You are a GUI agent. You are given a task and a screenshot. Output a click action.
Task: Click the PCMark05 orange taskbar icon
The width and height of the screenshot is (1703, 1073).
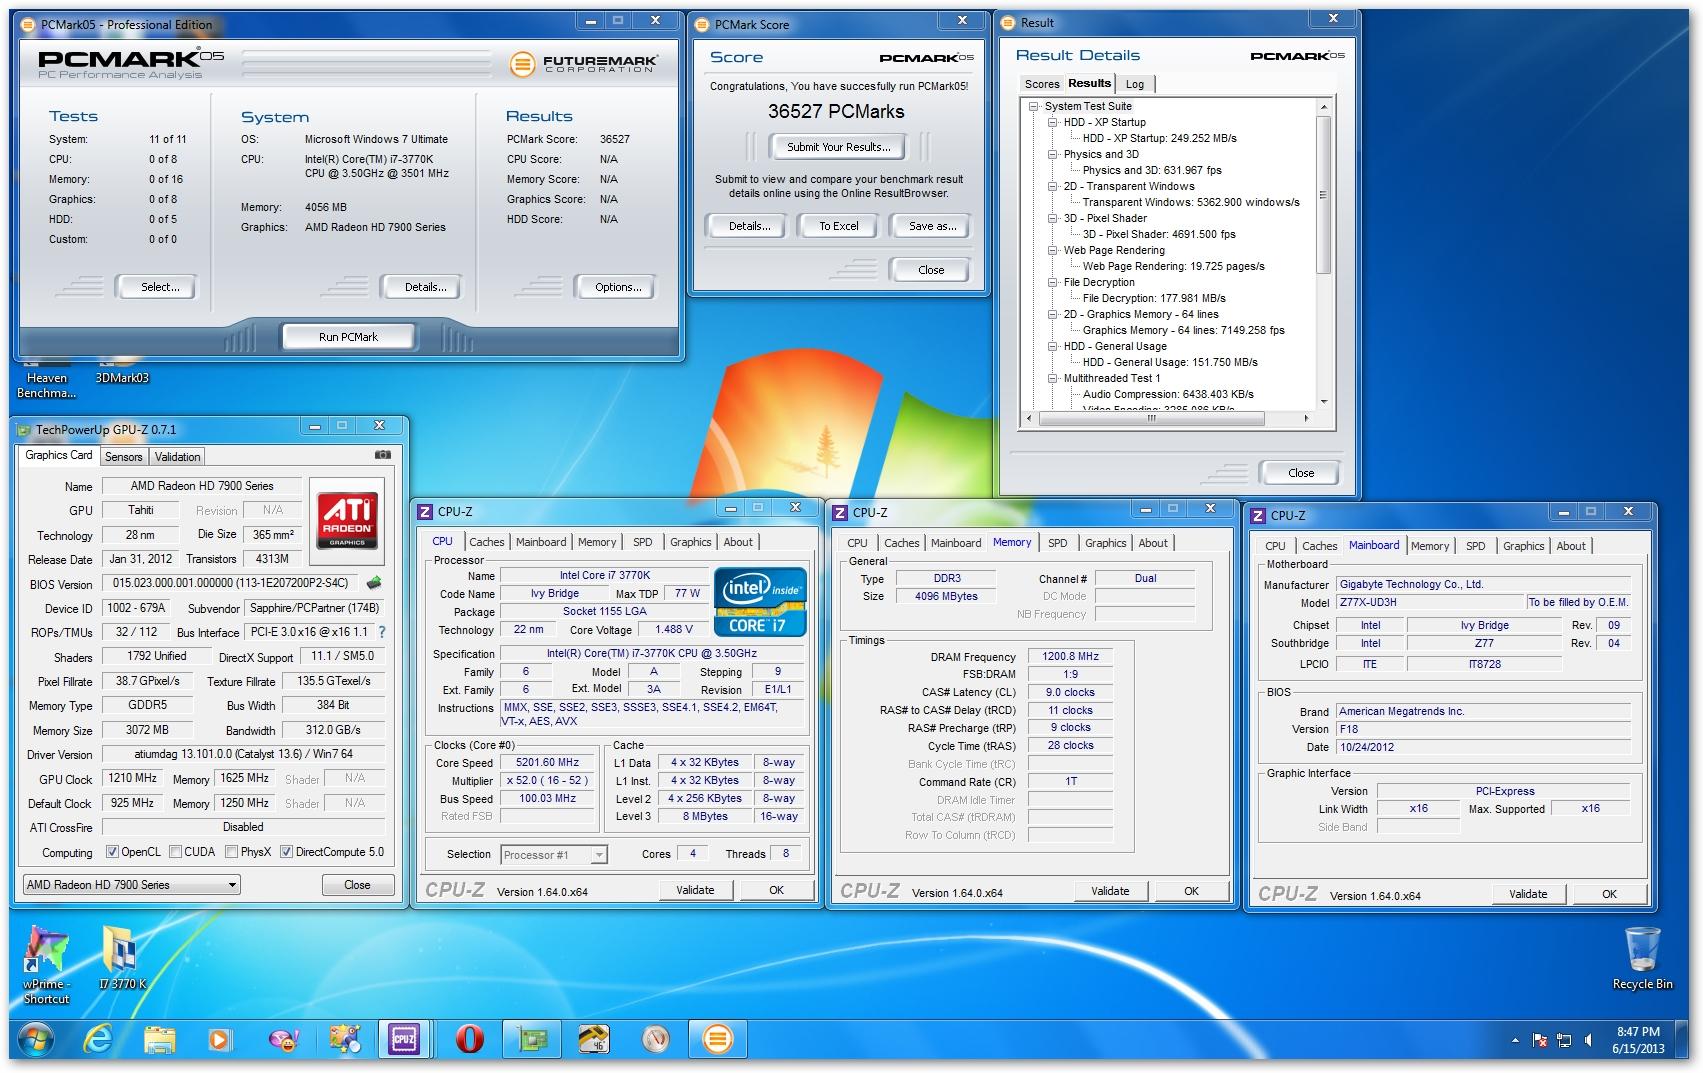click(x=717, y=1040)
